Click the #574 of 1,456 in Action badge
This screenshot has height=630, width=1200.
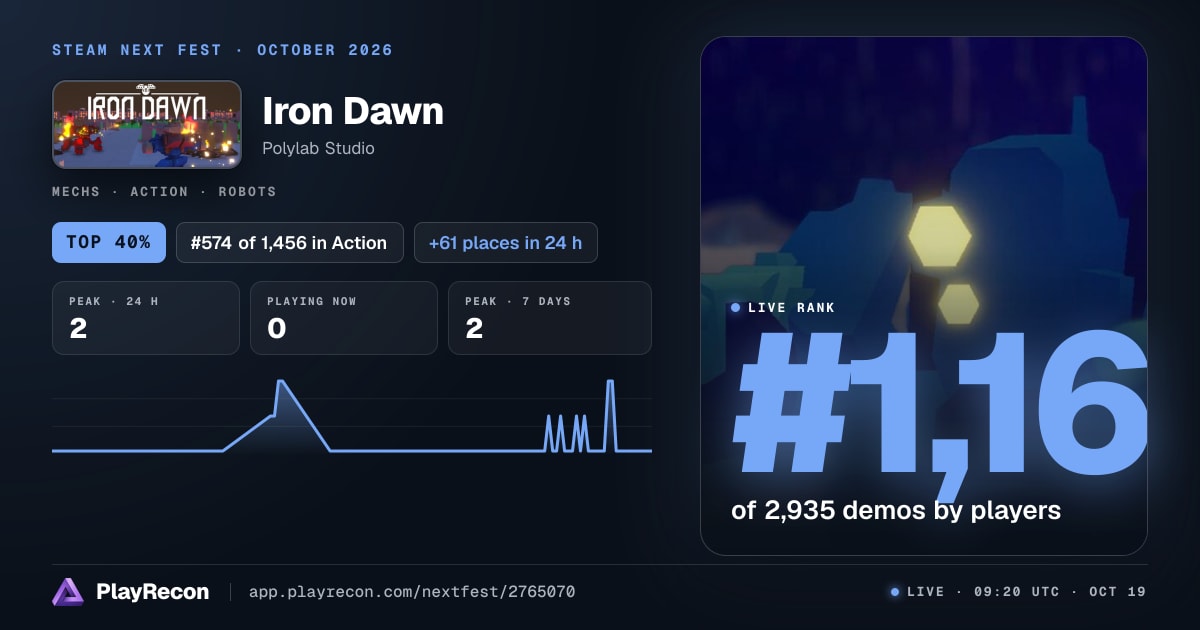(x=290, y=242)
